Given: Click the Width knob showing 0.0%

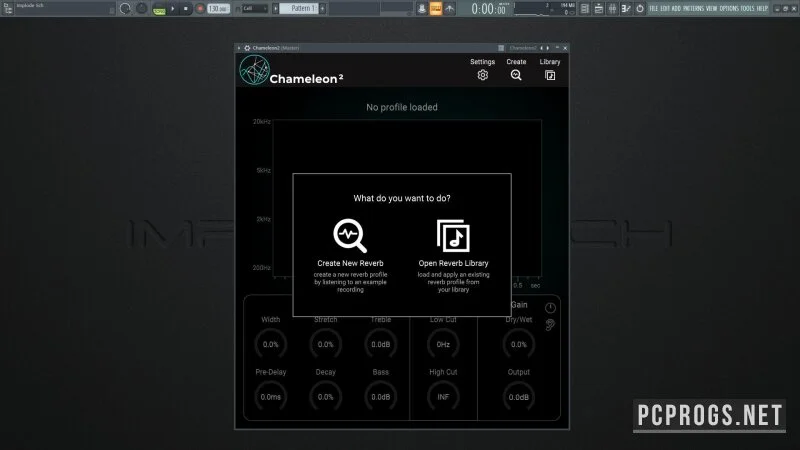Looking at the screenshot, I should 270,344.
